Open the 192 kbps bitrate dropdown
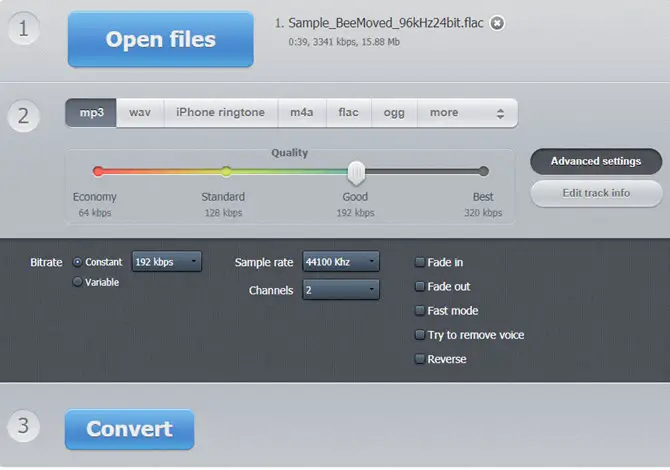 [167, 261]
